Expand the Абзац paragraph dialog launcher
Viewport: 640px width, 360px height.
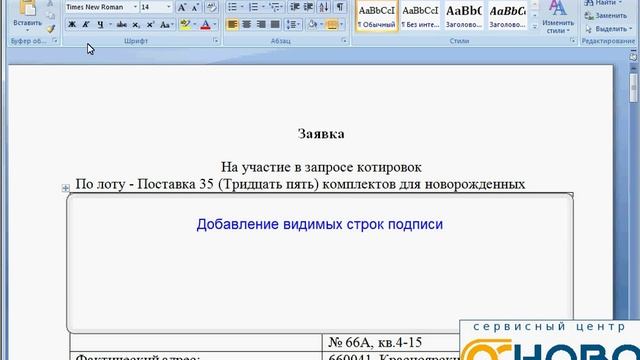tap(344, 41)
